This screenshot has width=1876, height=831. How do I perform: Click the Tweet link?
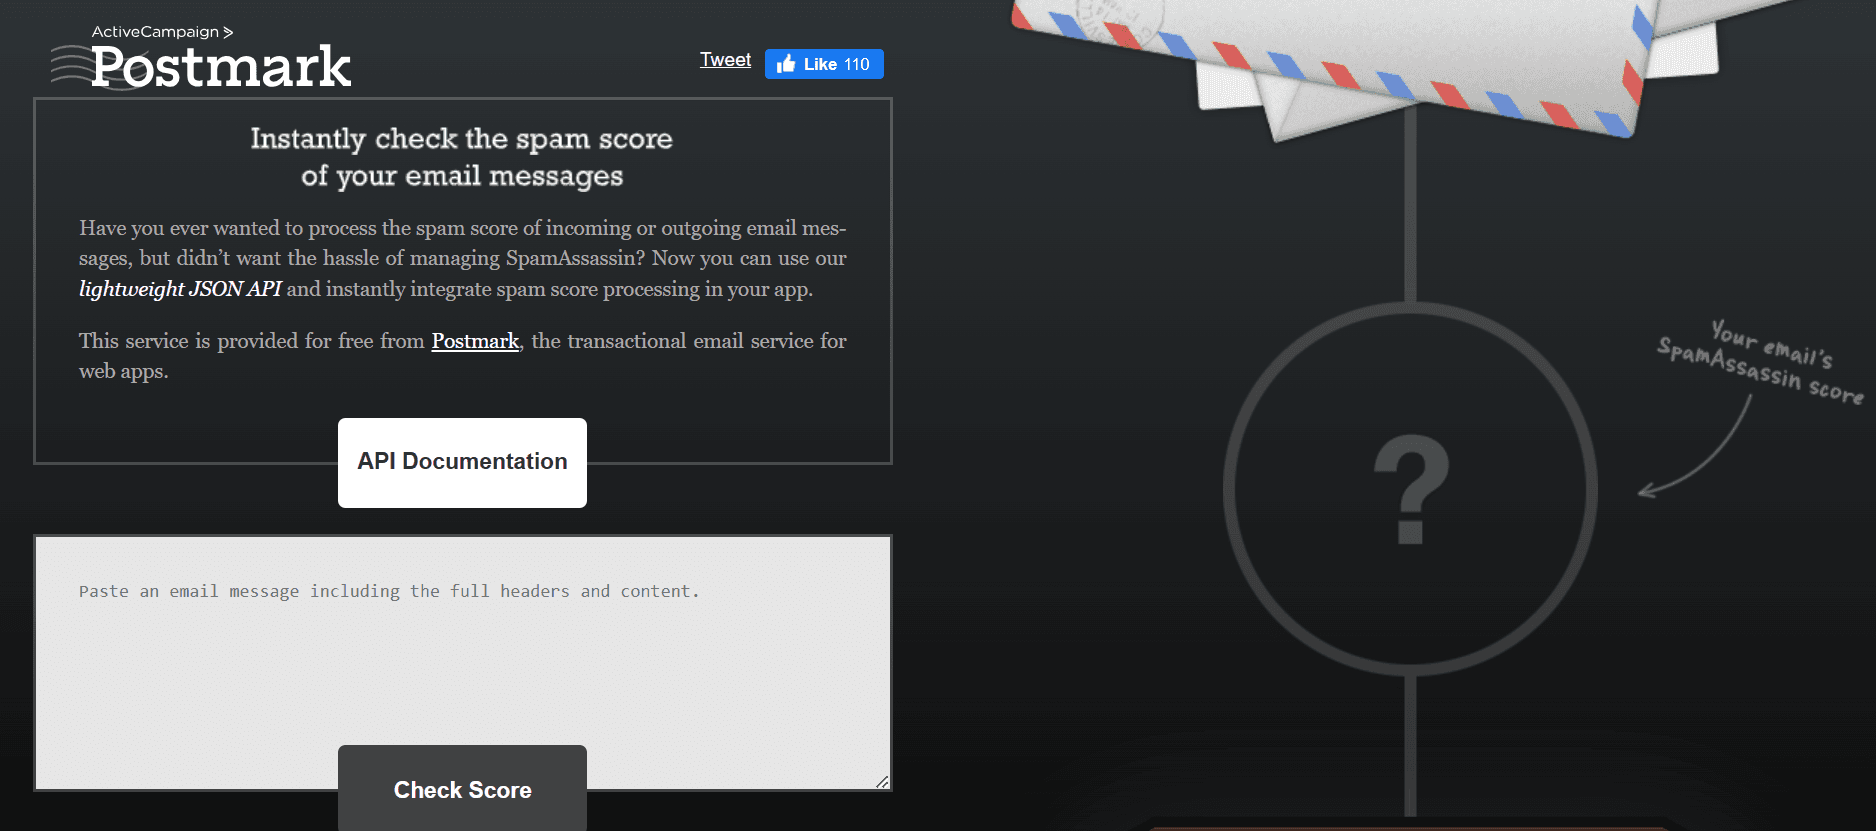(725, 60)
